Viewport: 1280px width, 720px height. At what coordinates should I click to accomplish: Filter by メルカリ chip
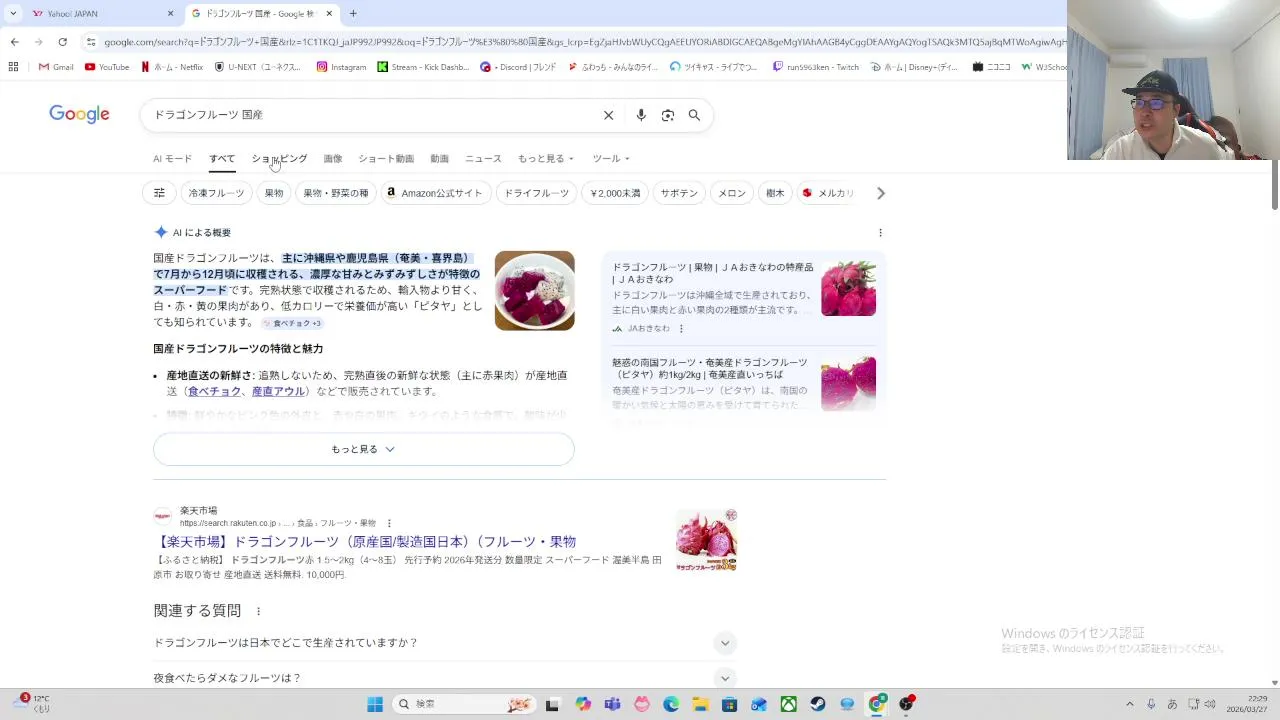pos(828,193)
